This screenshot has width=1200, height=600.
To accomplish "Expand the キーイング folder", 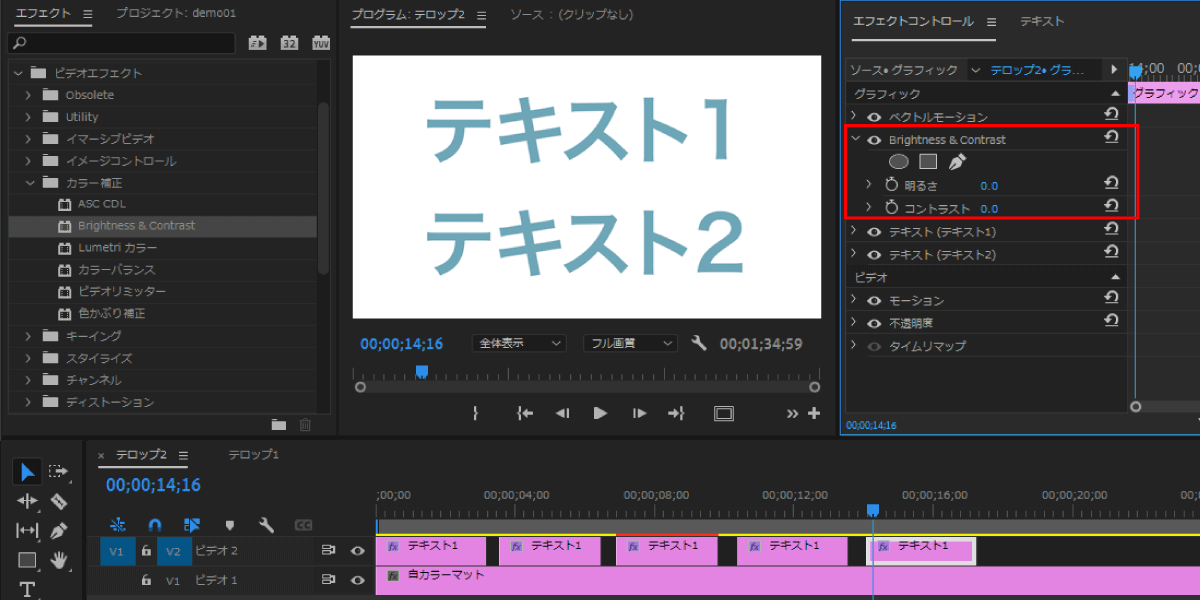I will (28, 336).
